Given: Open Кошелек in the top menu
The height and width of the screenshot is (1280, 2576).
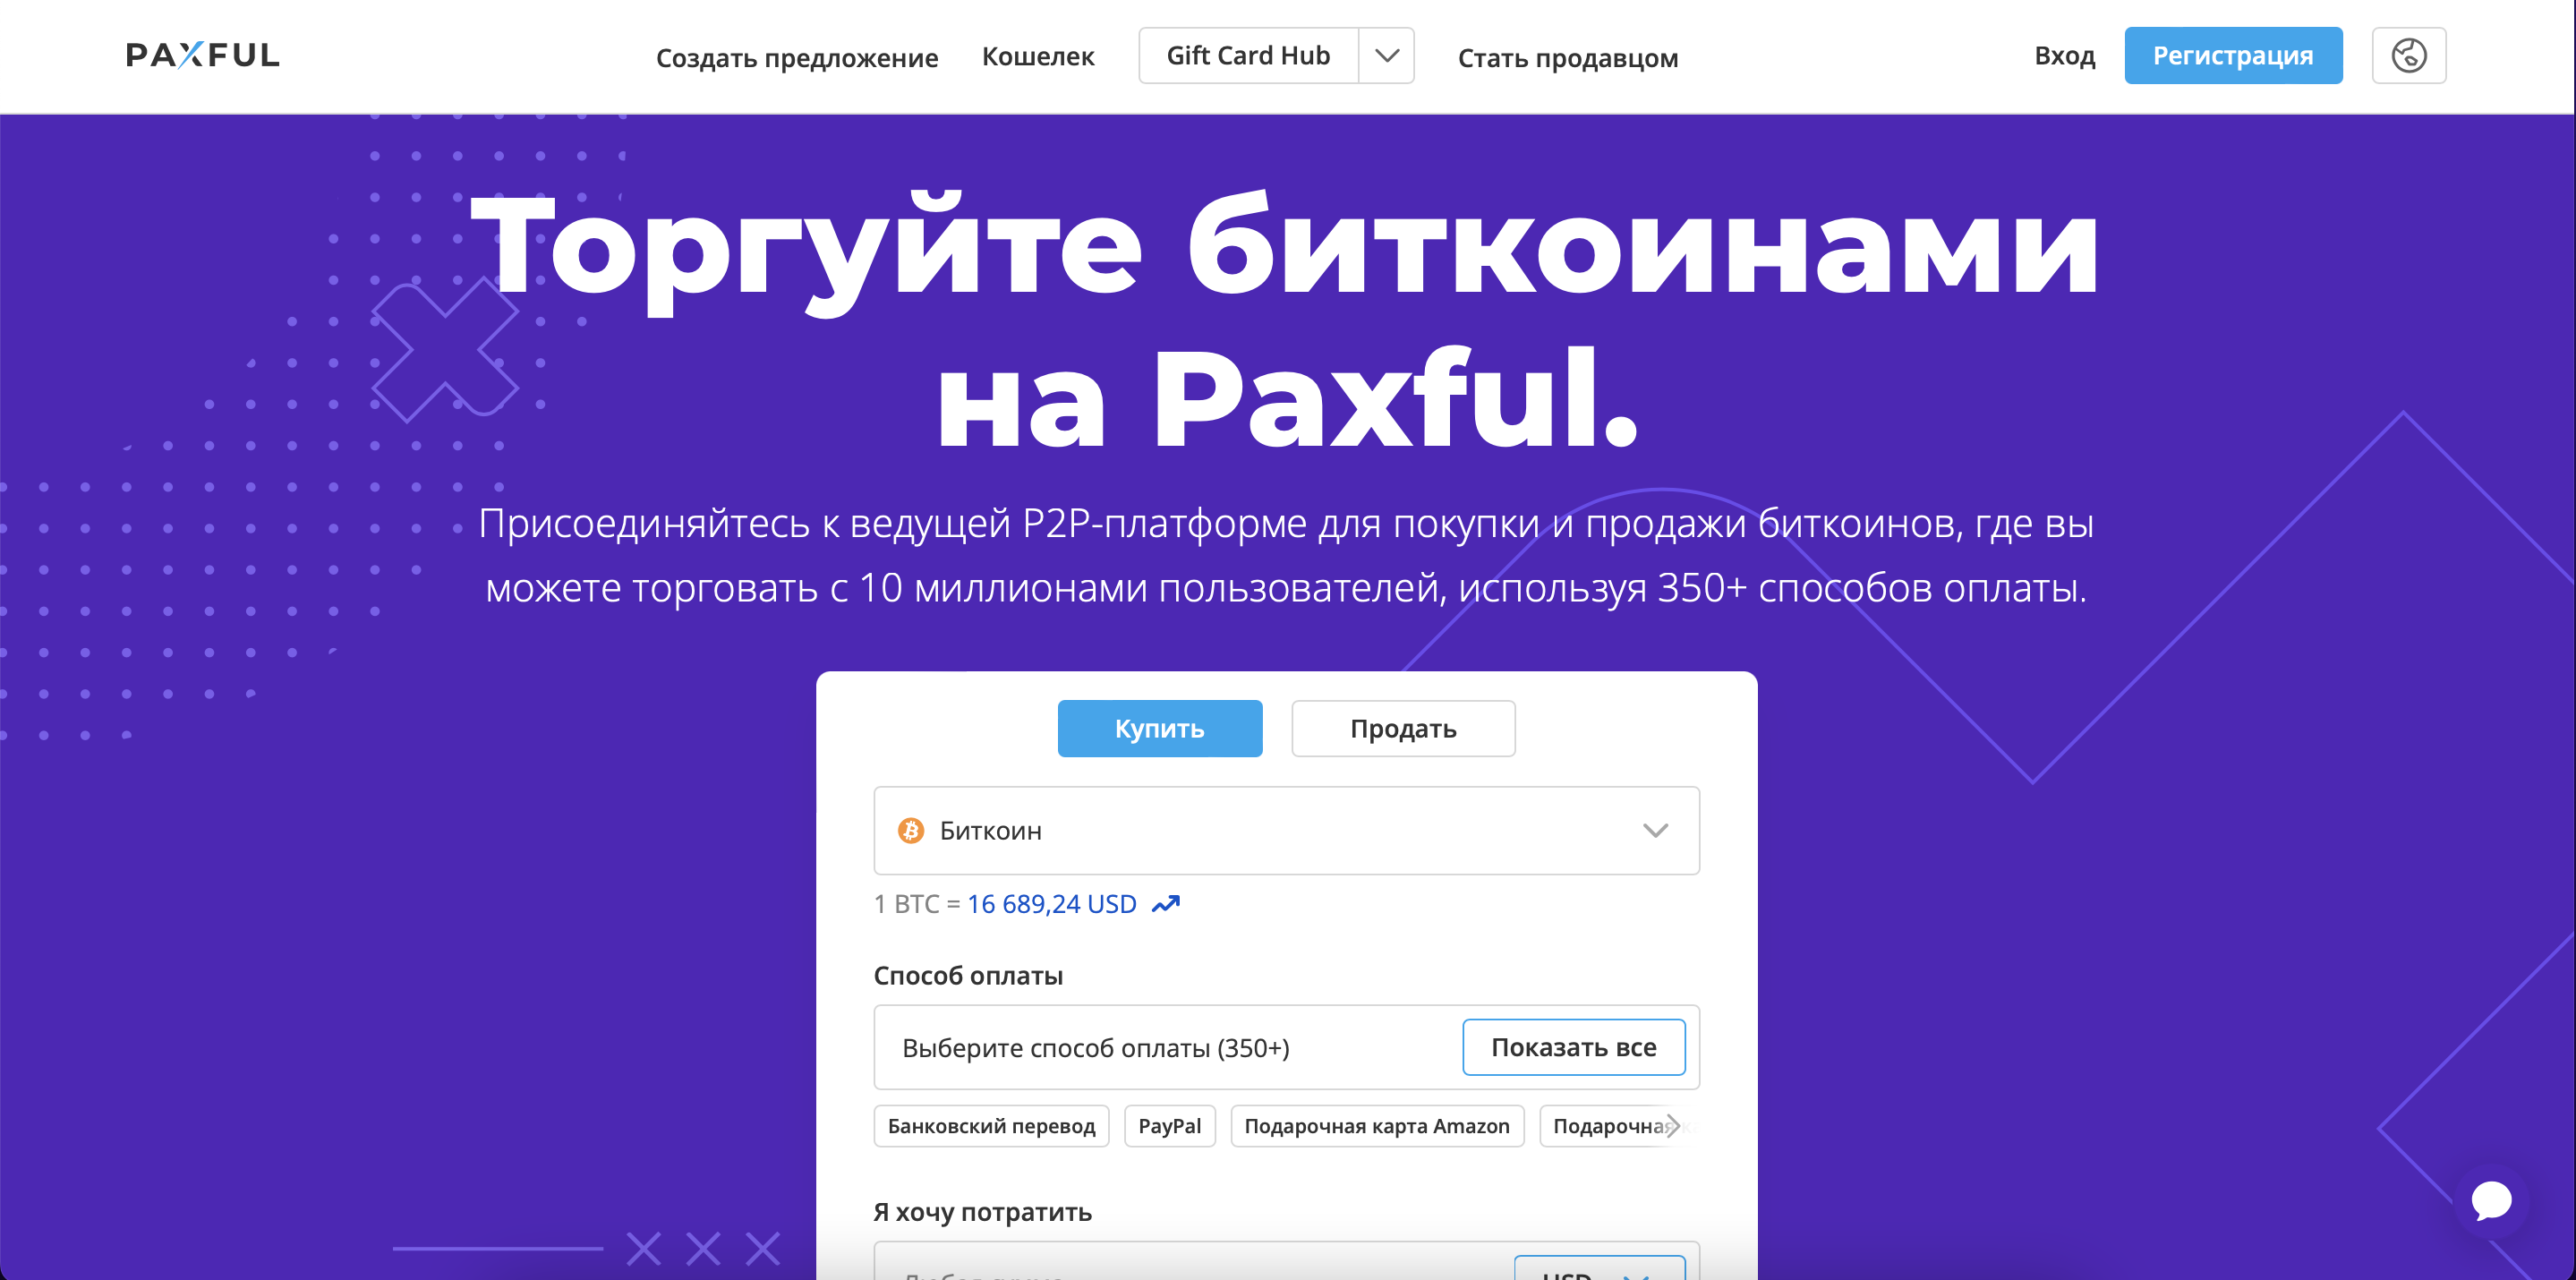Looking at the screenshot, I should [1037, 57].
